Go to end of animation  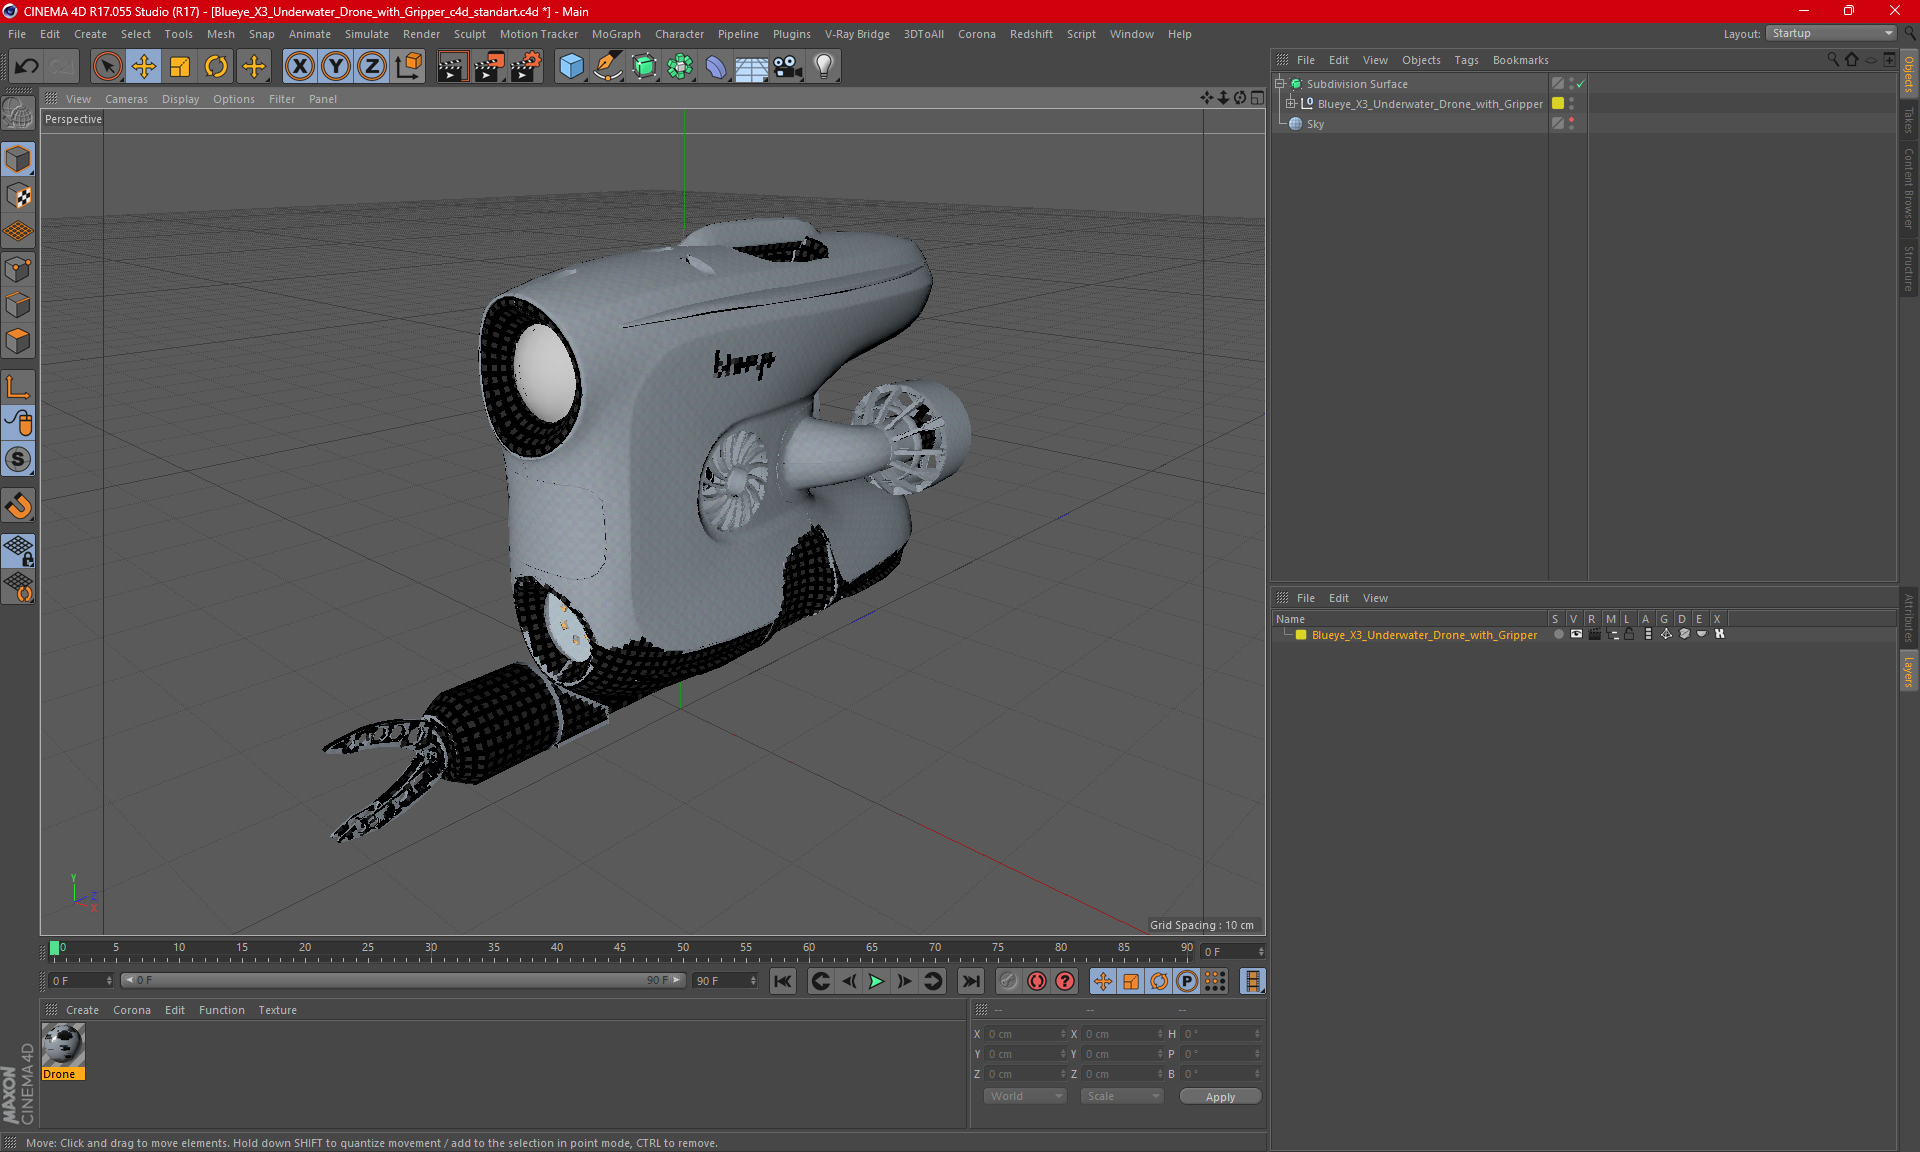(970, 981)
